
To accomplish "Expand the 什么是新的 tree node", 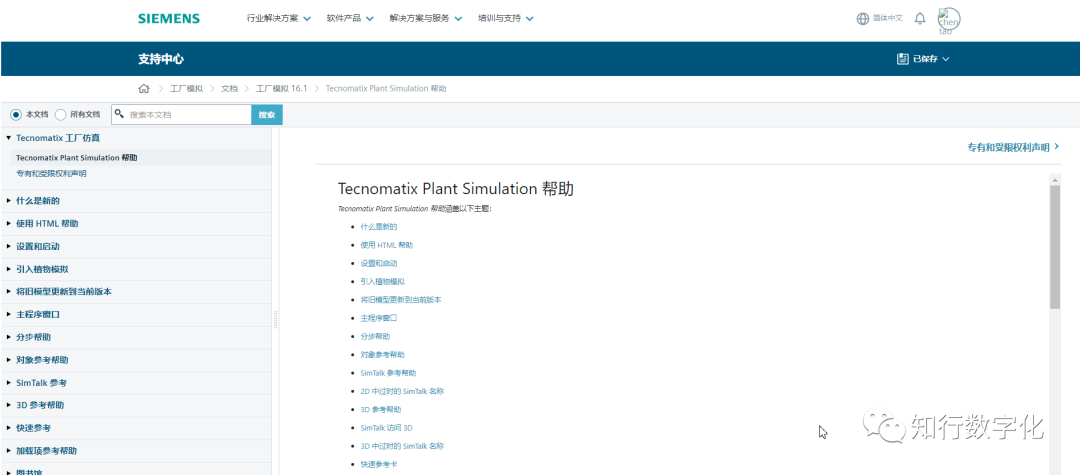I will point(8,201).
